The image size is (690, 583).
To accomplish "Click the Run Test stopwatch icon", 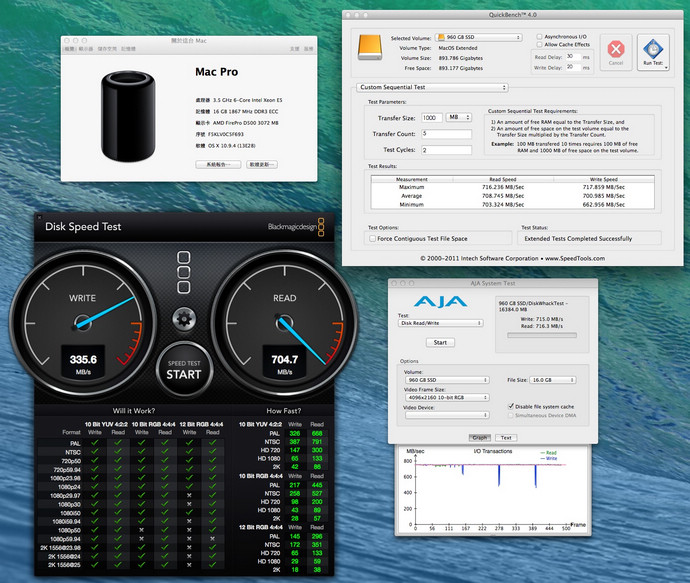I will pos(653,48).
